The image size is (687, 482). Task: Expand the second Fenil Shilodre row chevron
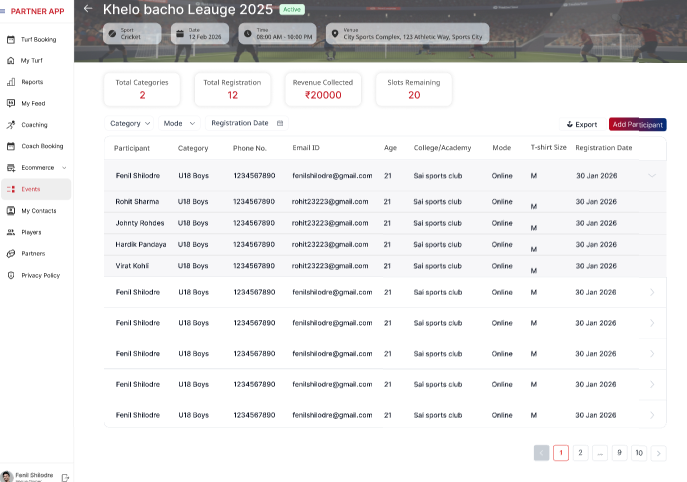pos(652,292)
